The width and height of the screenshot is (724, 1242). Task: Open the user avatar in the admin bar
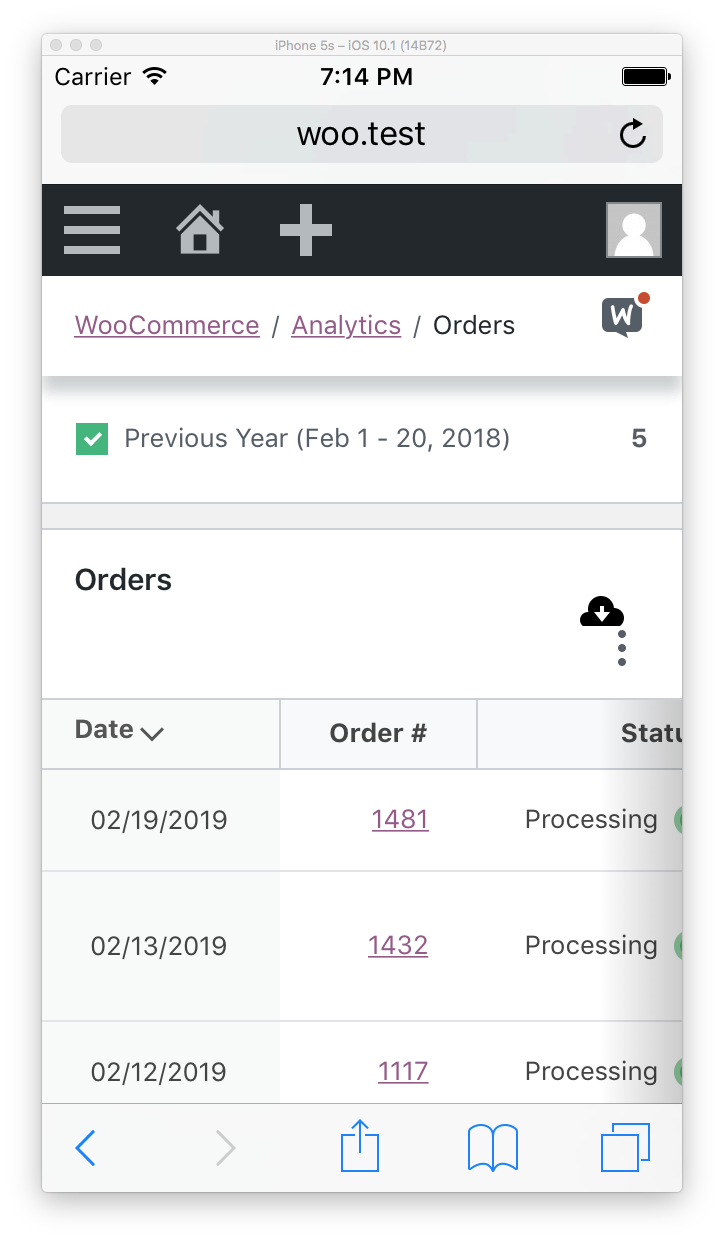[633, 229]
